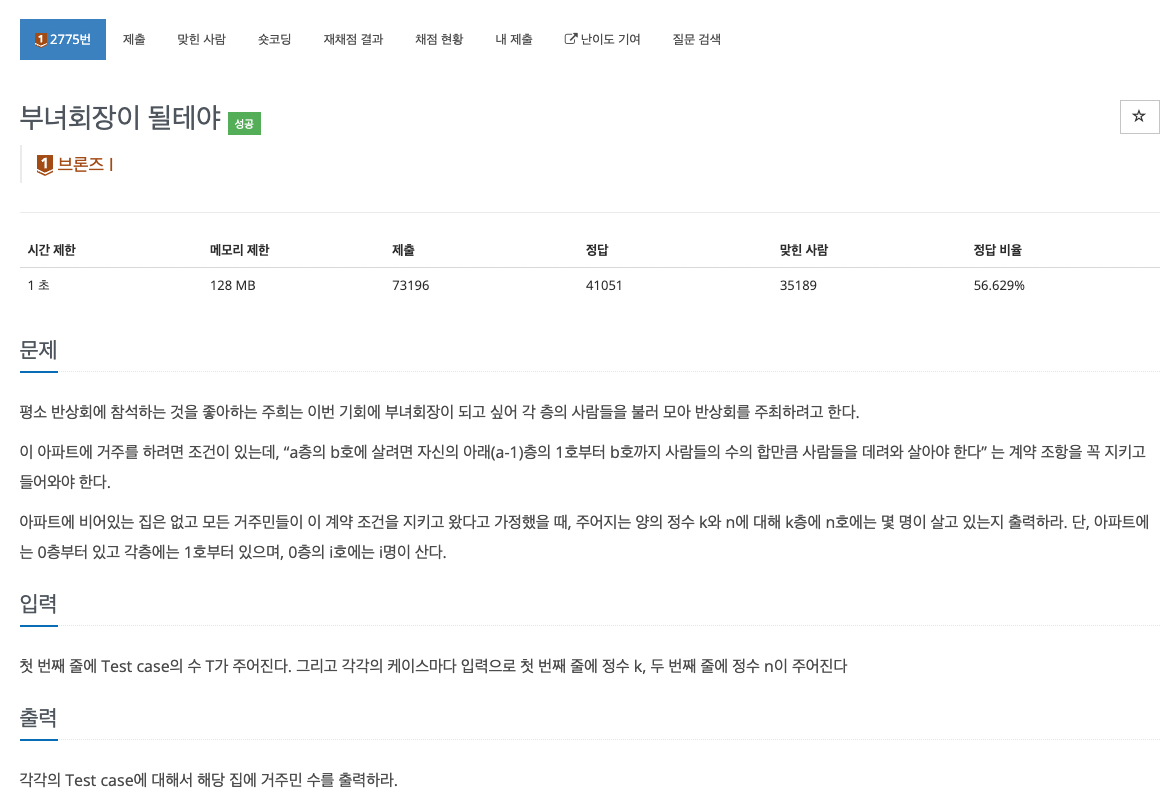This screenshot has height=806, width=1172.
Task: Click the 브론즈 I difficulty text link
Action: (x=85, y=164)
